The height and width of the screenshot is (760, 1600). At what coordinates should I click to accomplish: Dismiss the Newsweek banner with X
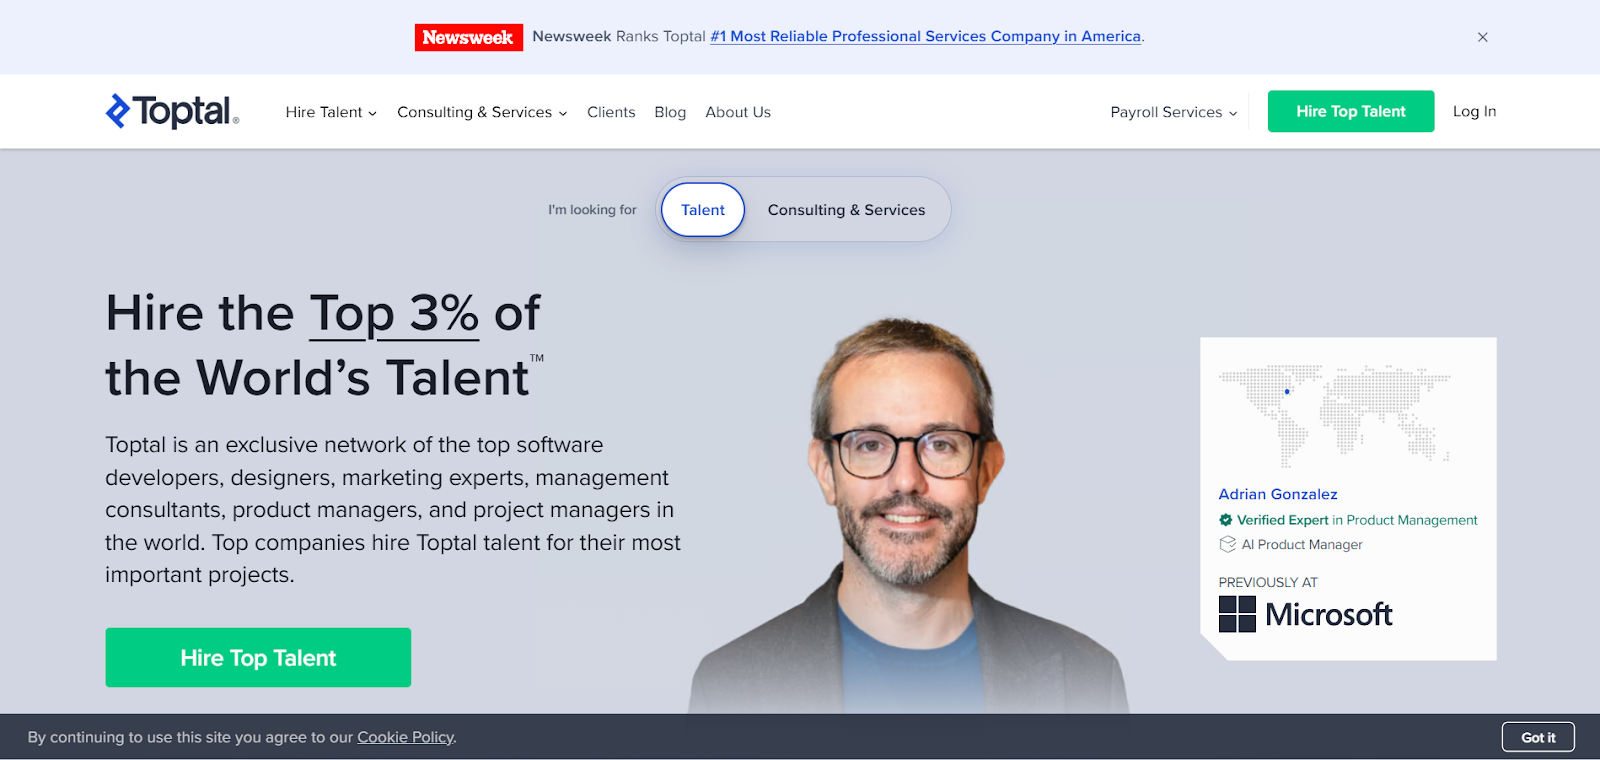(x=1483, y=37)
